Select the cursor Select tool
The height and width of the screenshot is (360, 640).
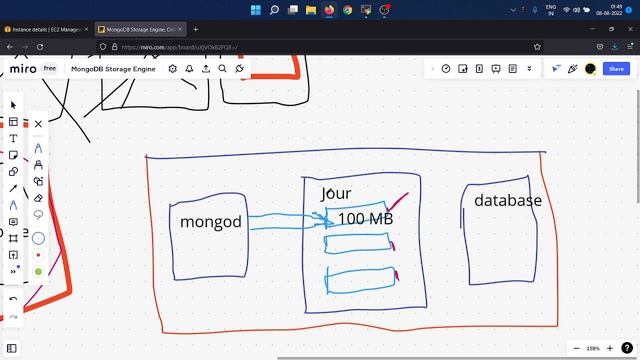13,105
